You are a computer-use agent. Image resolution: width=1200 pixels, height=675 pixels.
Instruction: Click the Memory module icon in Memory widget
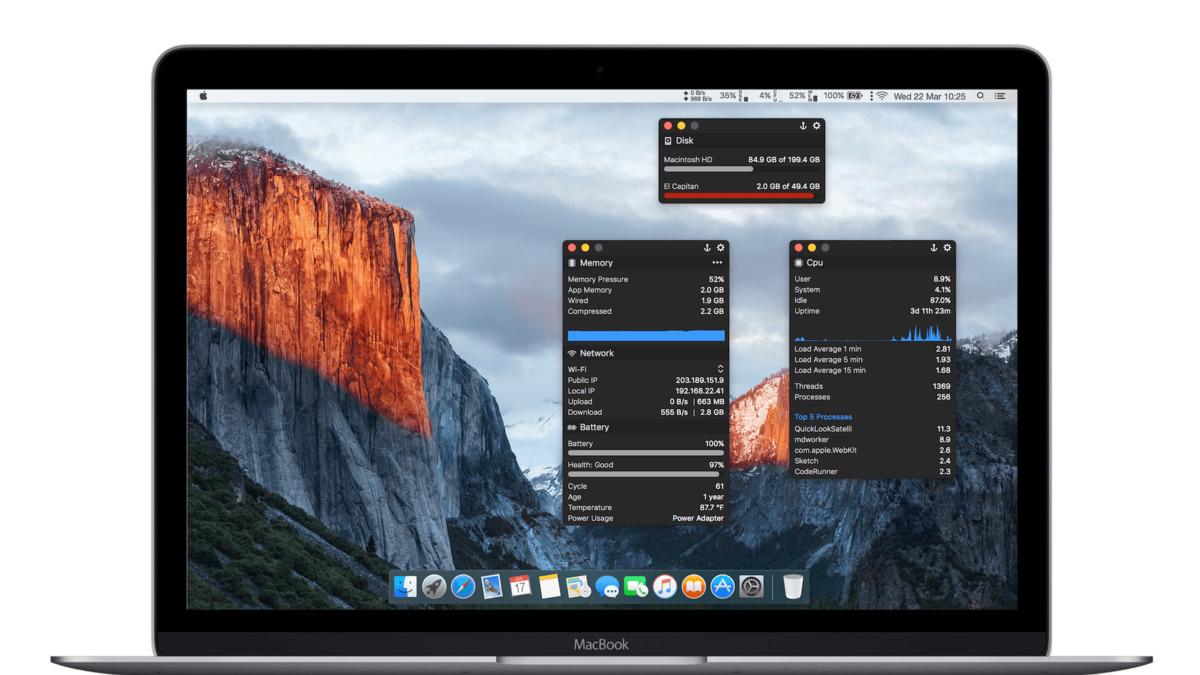(572, 263)
